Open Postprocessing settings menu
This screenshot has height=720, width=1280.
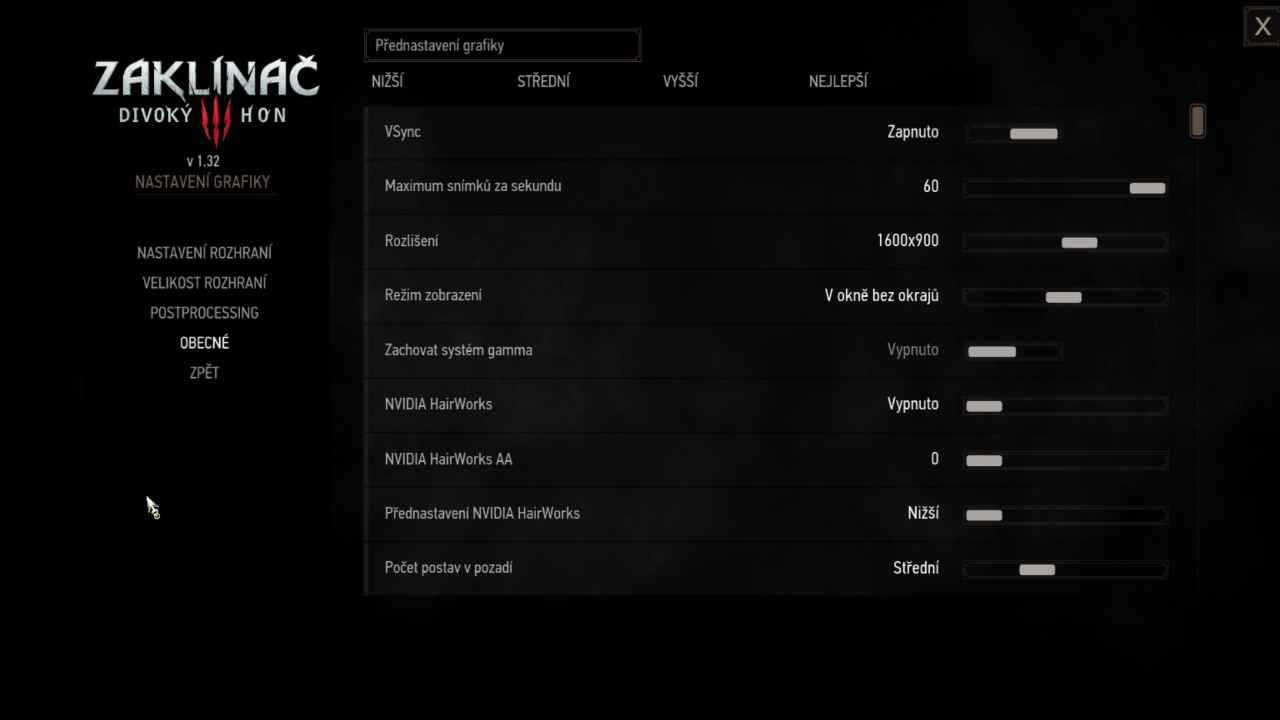tap(204, 313)
